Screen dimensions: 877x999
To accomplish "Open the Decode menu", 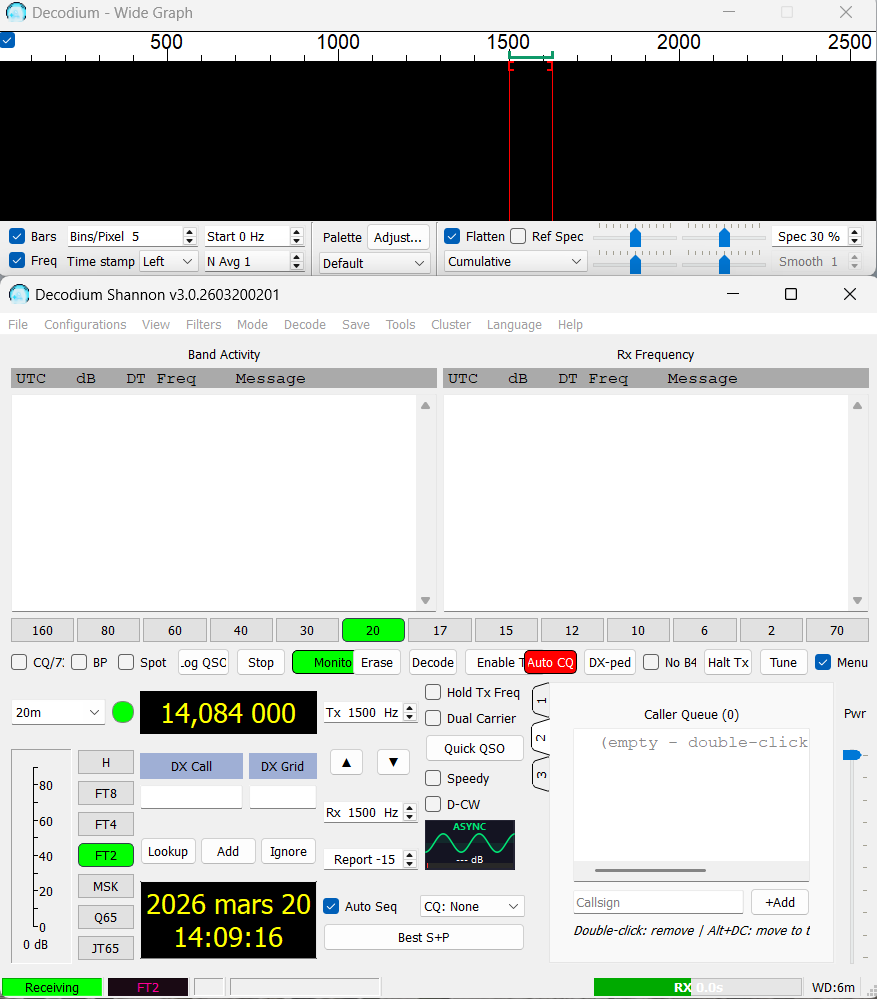I will (x=304, y=324).
